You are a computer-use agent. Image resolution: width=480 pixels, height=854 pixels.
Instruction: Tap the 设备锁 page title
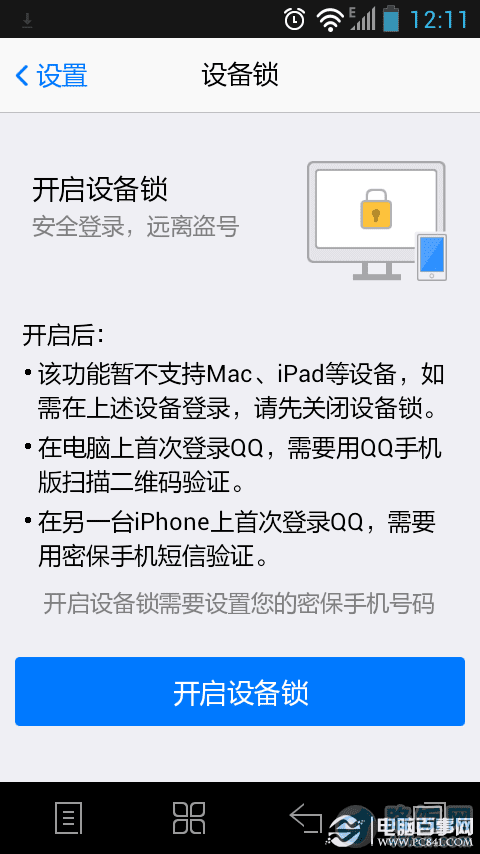click(x=240, y=75)
